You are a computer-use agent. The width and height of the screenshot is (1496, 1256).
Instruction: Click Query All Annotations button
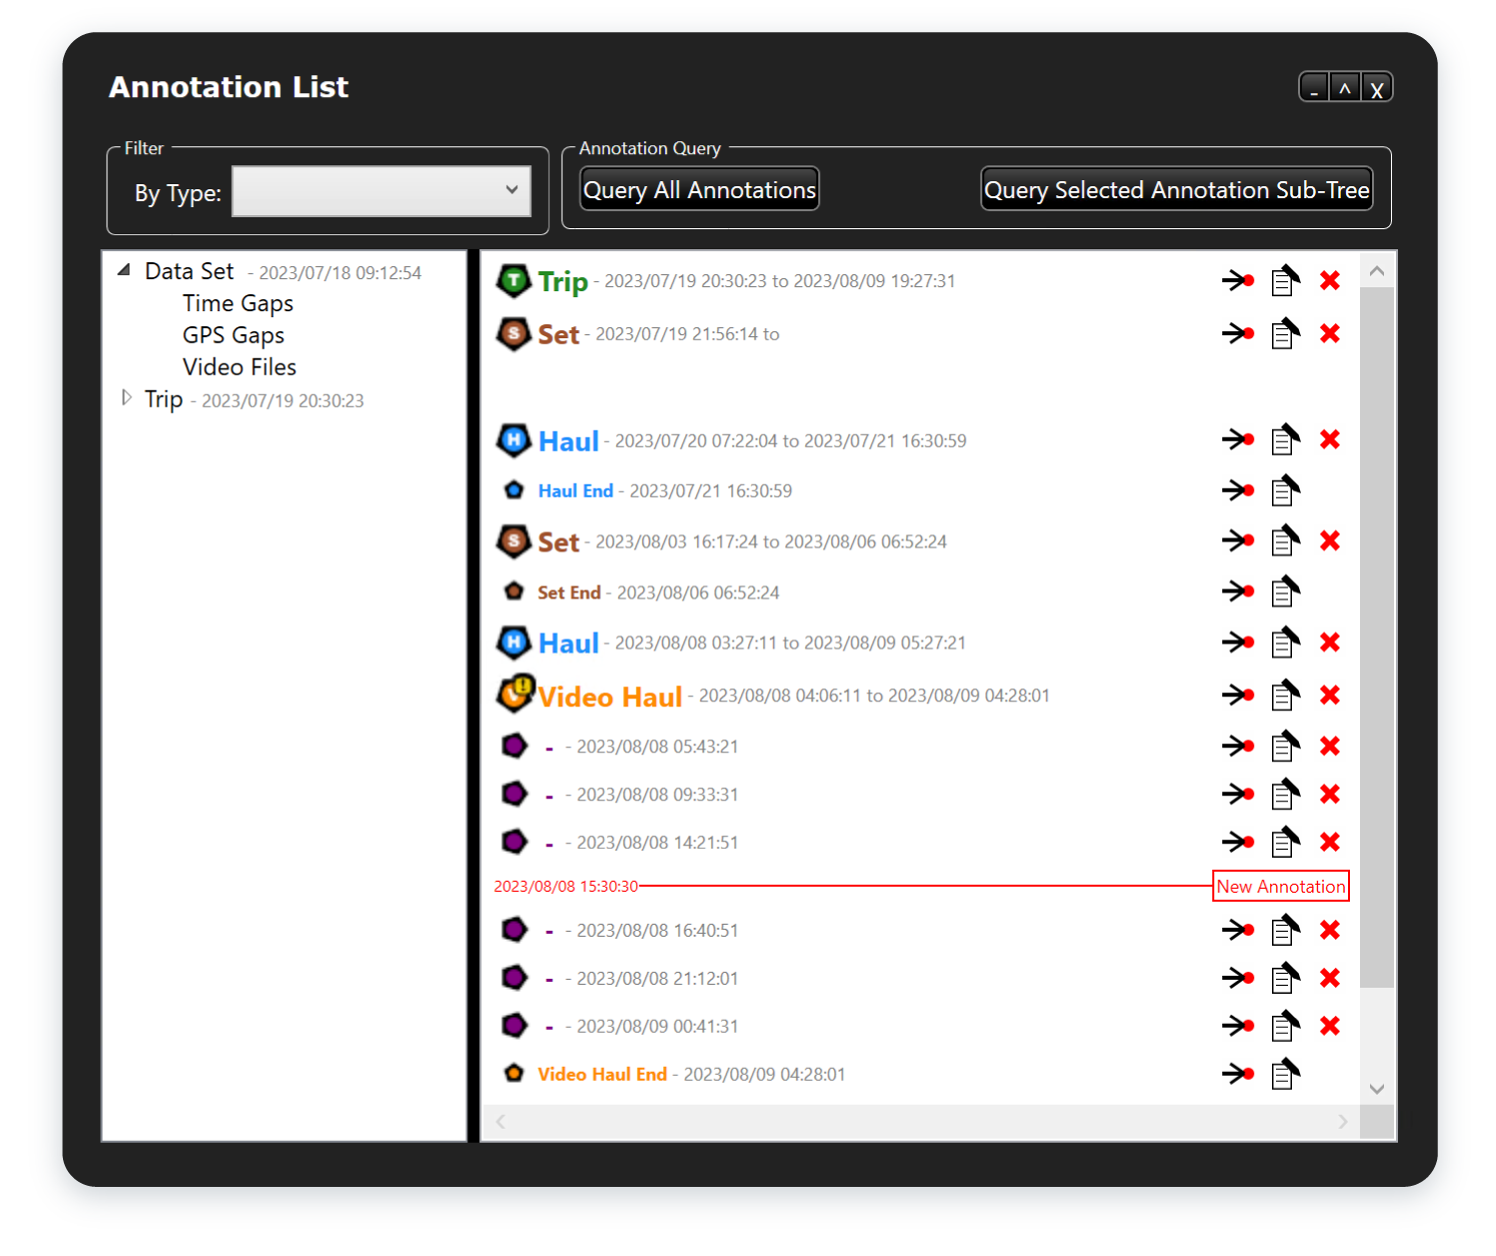click(x=699, y=190)
